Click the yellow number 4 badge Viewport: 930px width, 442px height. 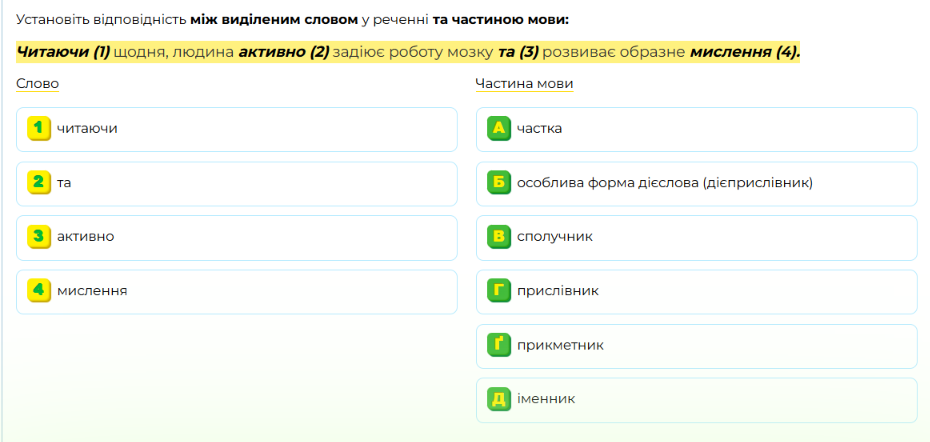point(39,291)
